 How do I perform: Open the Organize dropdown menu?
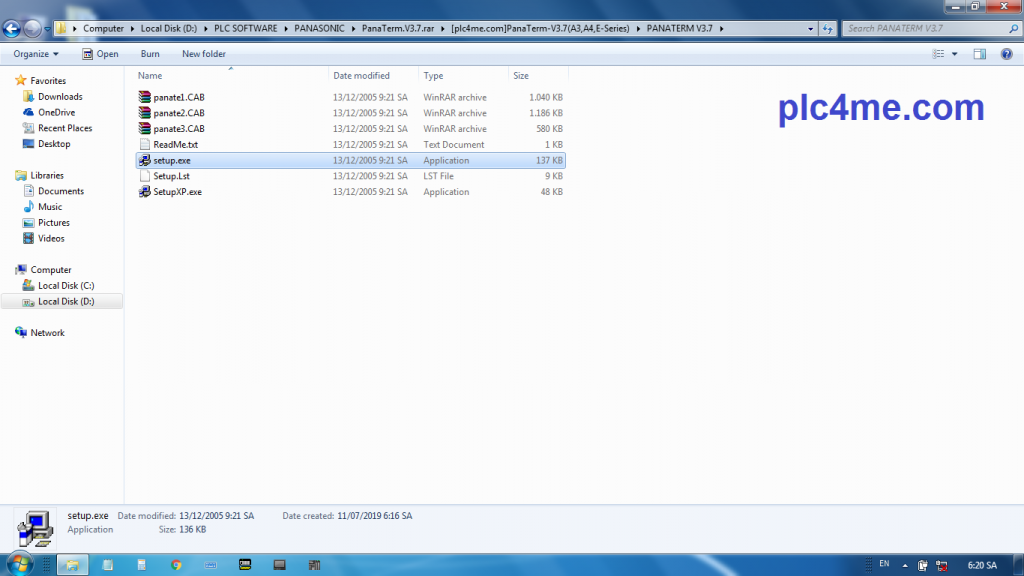36,54
